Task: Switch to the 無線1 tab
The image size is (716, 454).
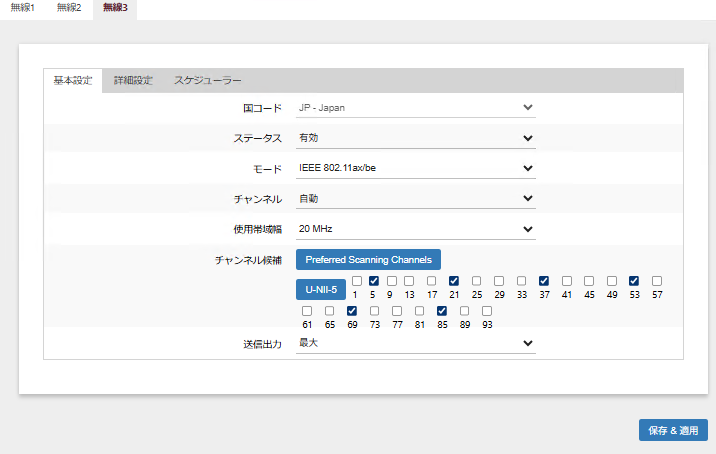Action: (23, 8)
